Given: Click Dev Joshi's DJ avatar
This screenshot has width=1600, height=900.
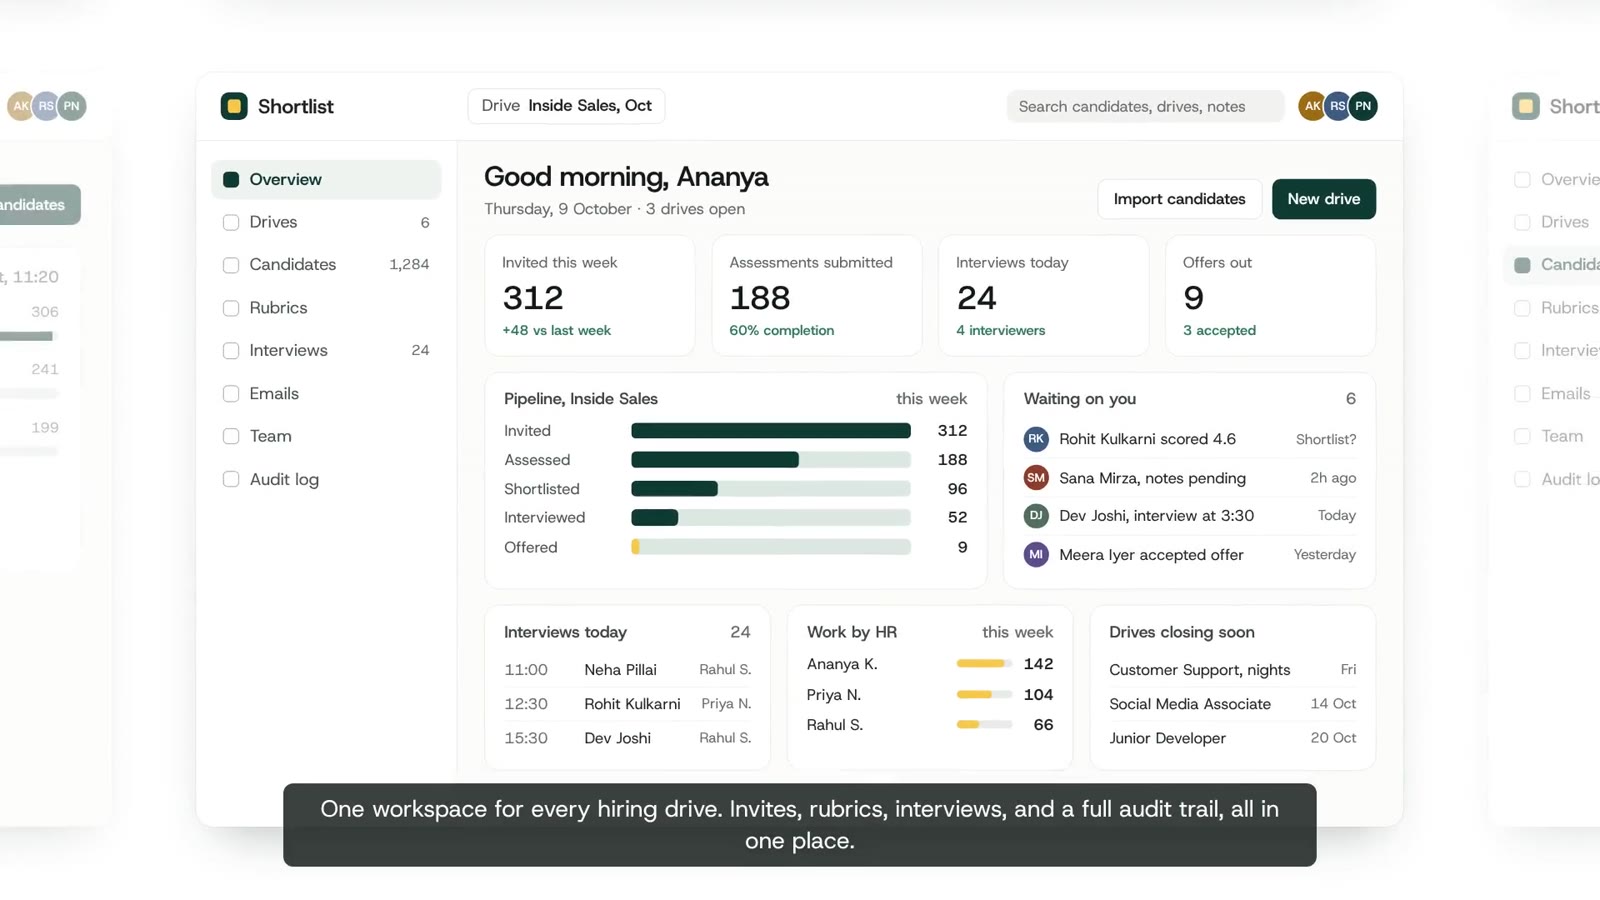Looking at the screenshot, I should click(x=1036, y=516).
